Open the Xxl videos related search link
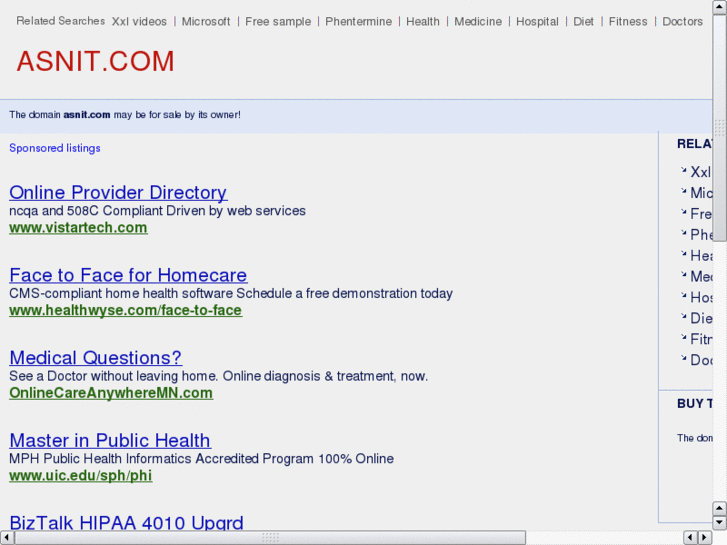Screen dimensions: 727x545 coord(139,21)
